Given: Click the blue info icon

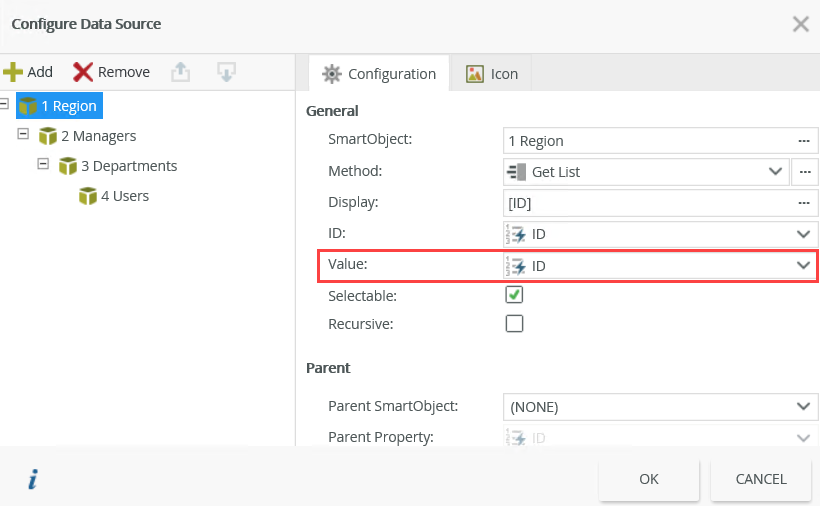Looking at the screenshot, I should coord(32,480).
